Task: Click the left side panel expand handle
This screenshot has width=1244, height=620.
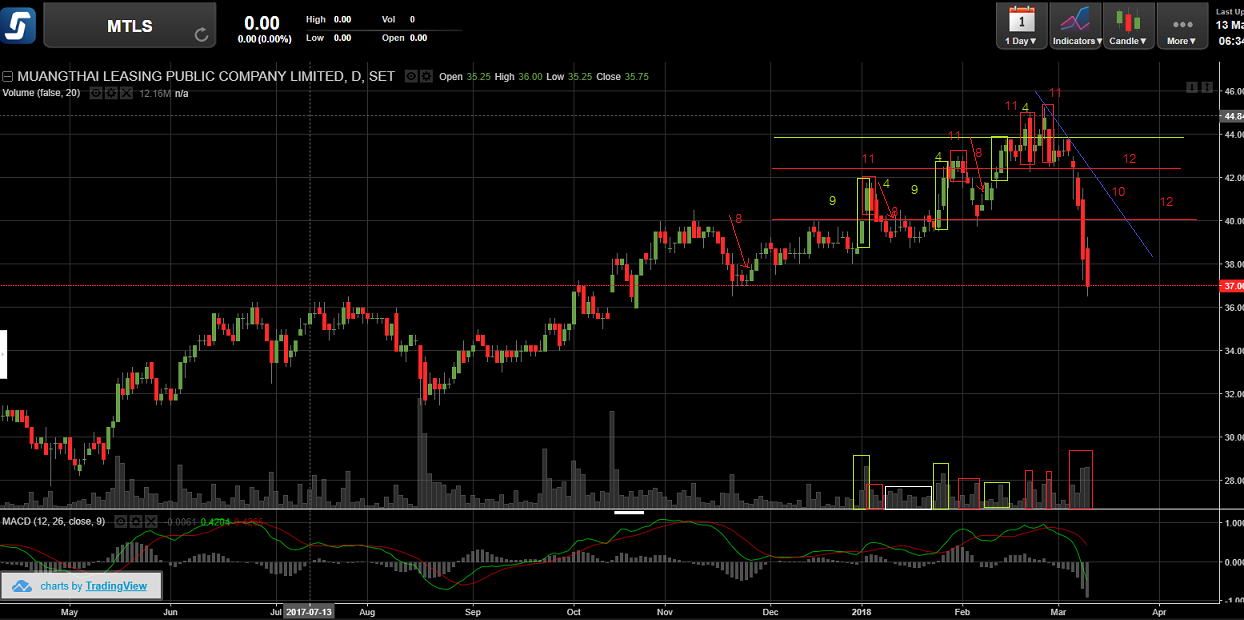Action: [x=3, y=354]
